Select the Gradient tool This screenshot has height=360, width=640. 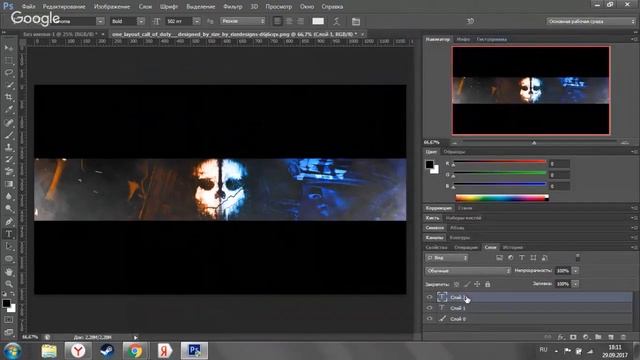click(9, 184)
